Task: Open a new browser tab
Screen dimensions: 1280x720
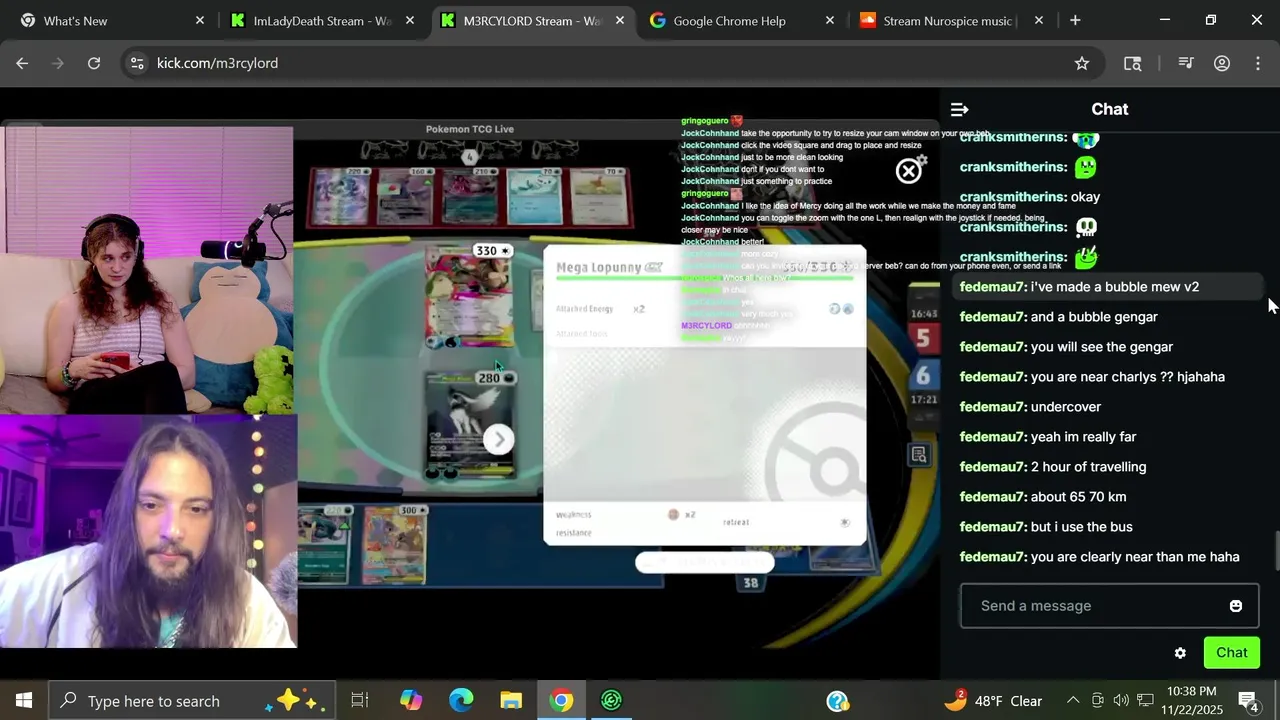Action: click(1075, 20)
